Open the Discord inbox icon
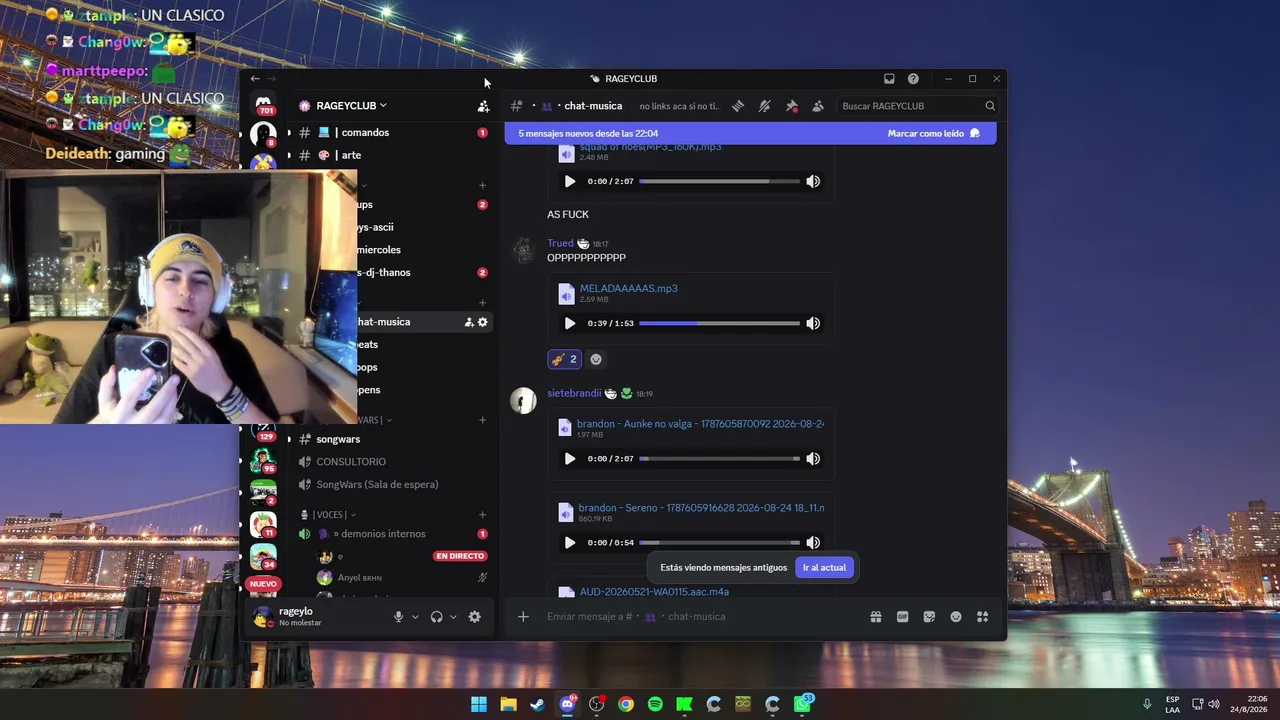This screenshot has height=720, width=1280. click(889, 79)
